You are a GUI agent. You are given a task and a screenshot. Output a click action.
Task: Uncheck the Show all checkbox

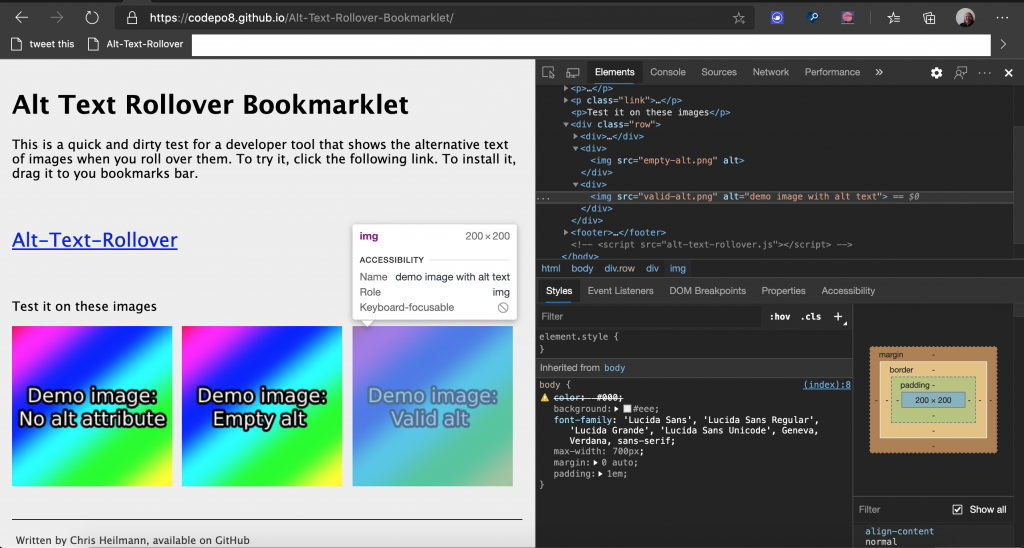958,509
